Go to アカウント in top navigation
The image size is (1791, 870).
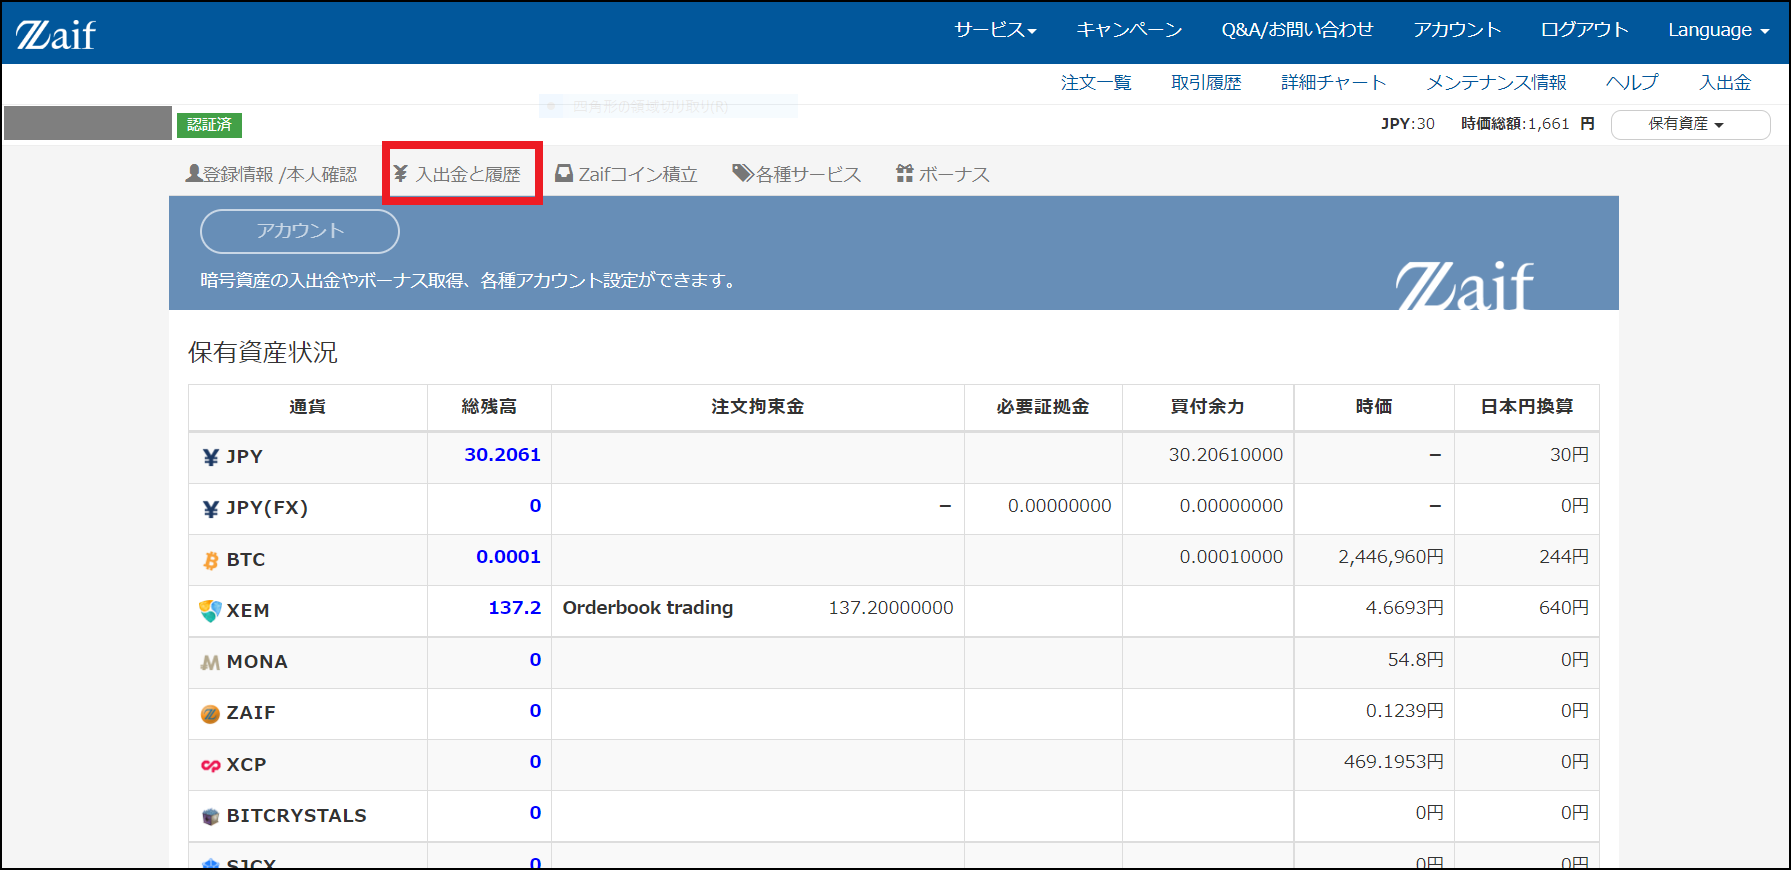1457,30
